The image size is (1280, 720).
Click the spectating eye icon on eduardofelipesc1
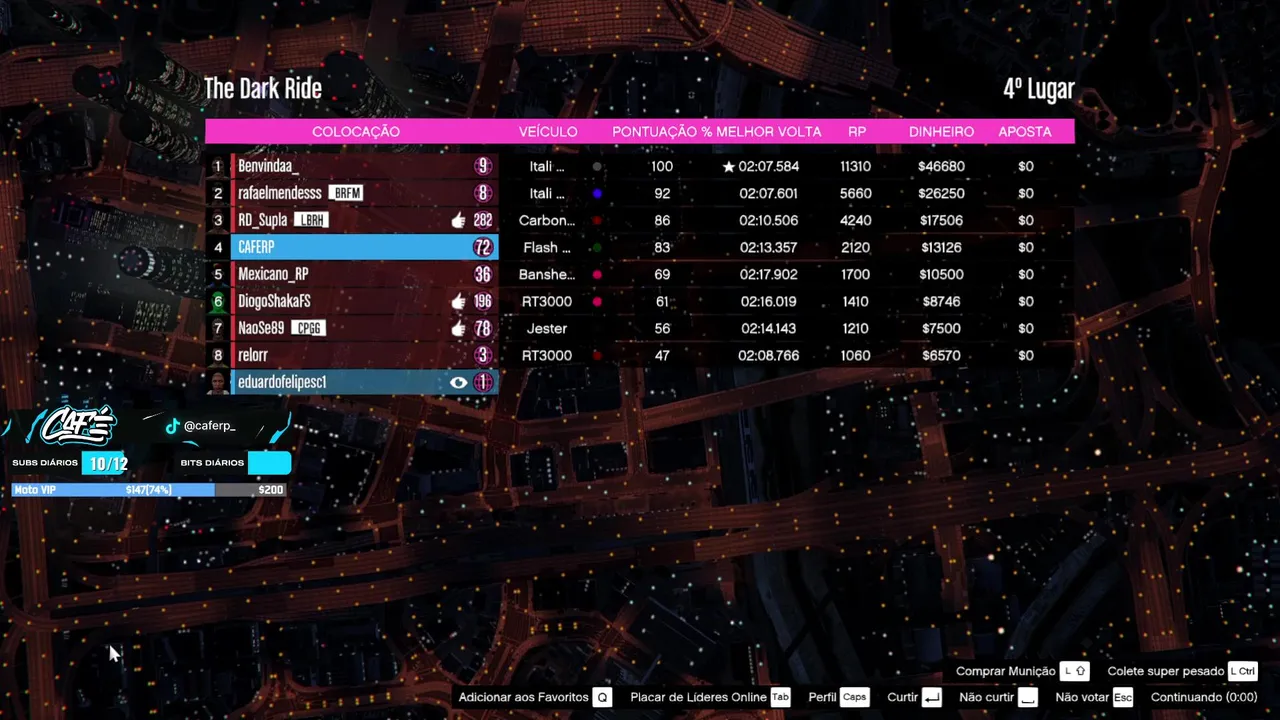coord(459,382)
